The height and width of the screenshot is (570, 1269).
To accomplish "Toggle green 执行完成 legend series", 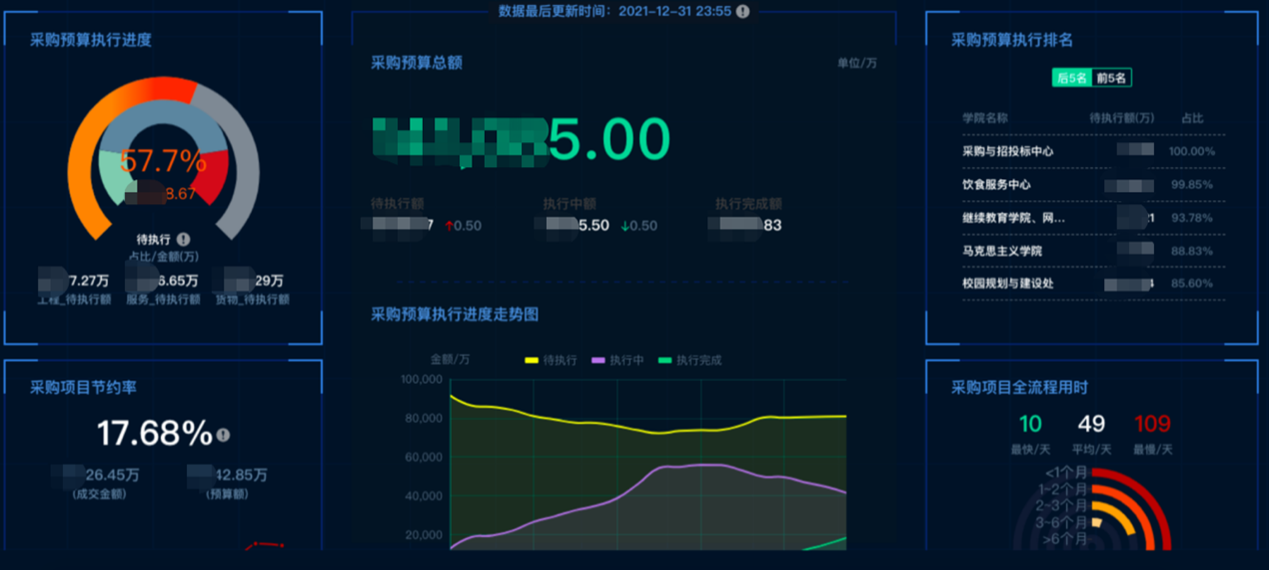I will (x=688, y=360).
